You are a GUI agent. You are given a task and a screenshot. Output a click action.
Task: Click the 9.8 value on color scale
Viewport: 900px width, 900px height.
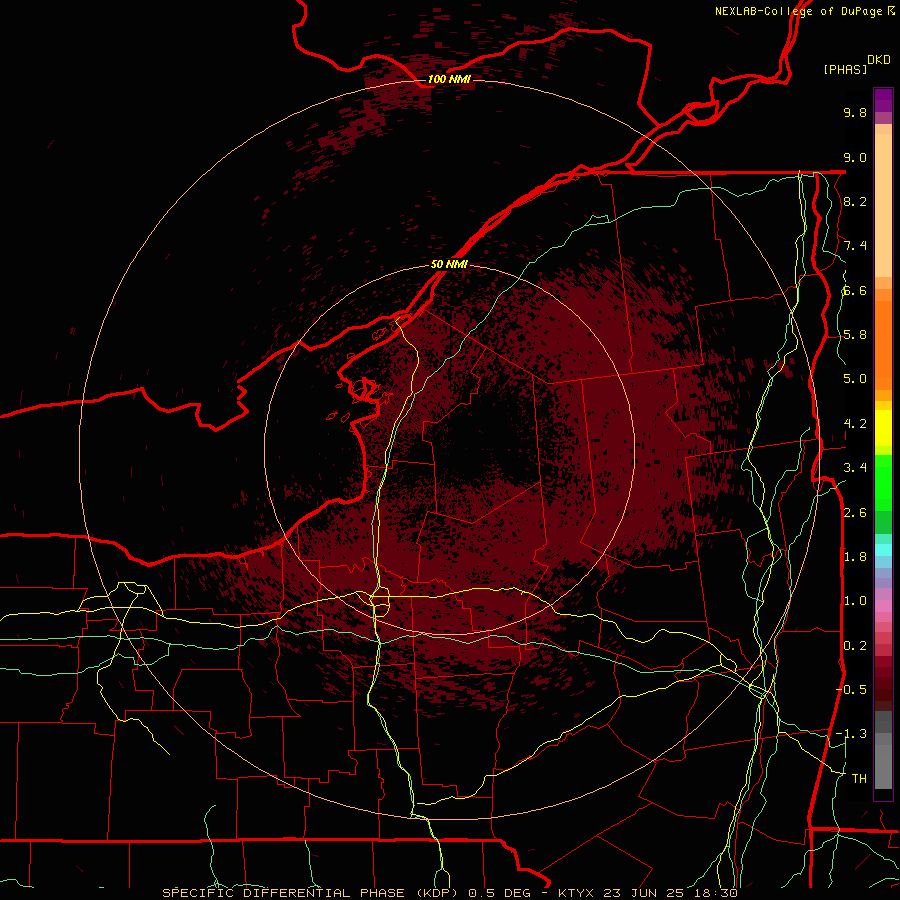[x=855, y=112]
